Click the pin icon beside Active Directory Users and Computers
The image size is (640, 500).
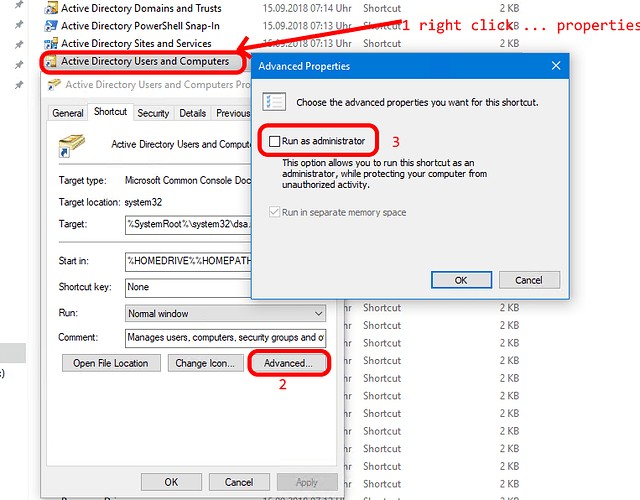click(x=19, y=64)
